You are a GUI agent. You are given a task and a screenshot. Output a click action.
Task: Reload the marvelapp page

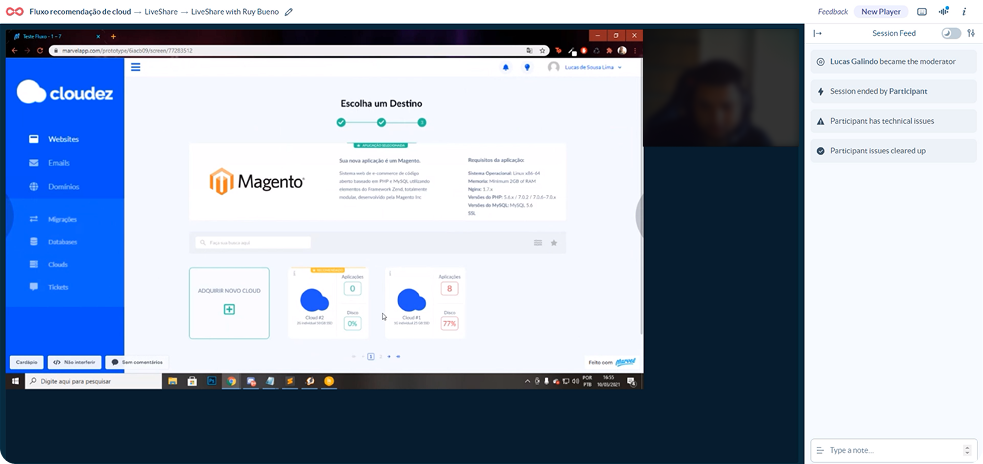[40, 50]
